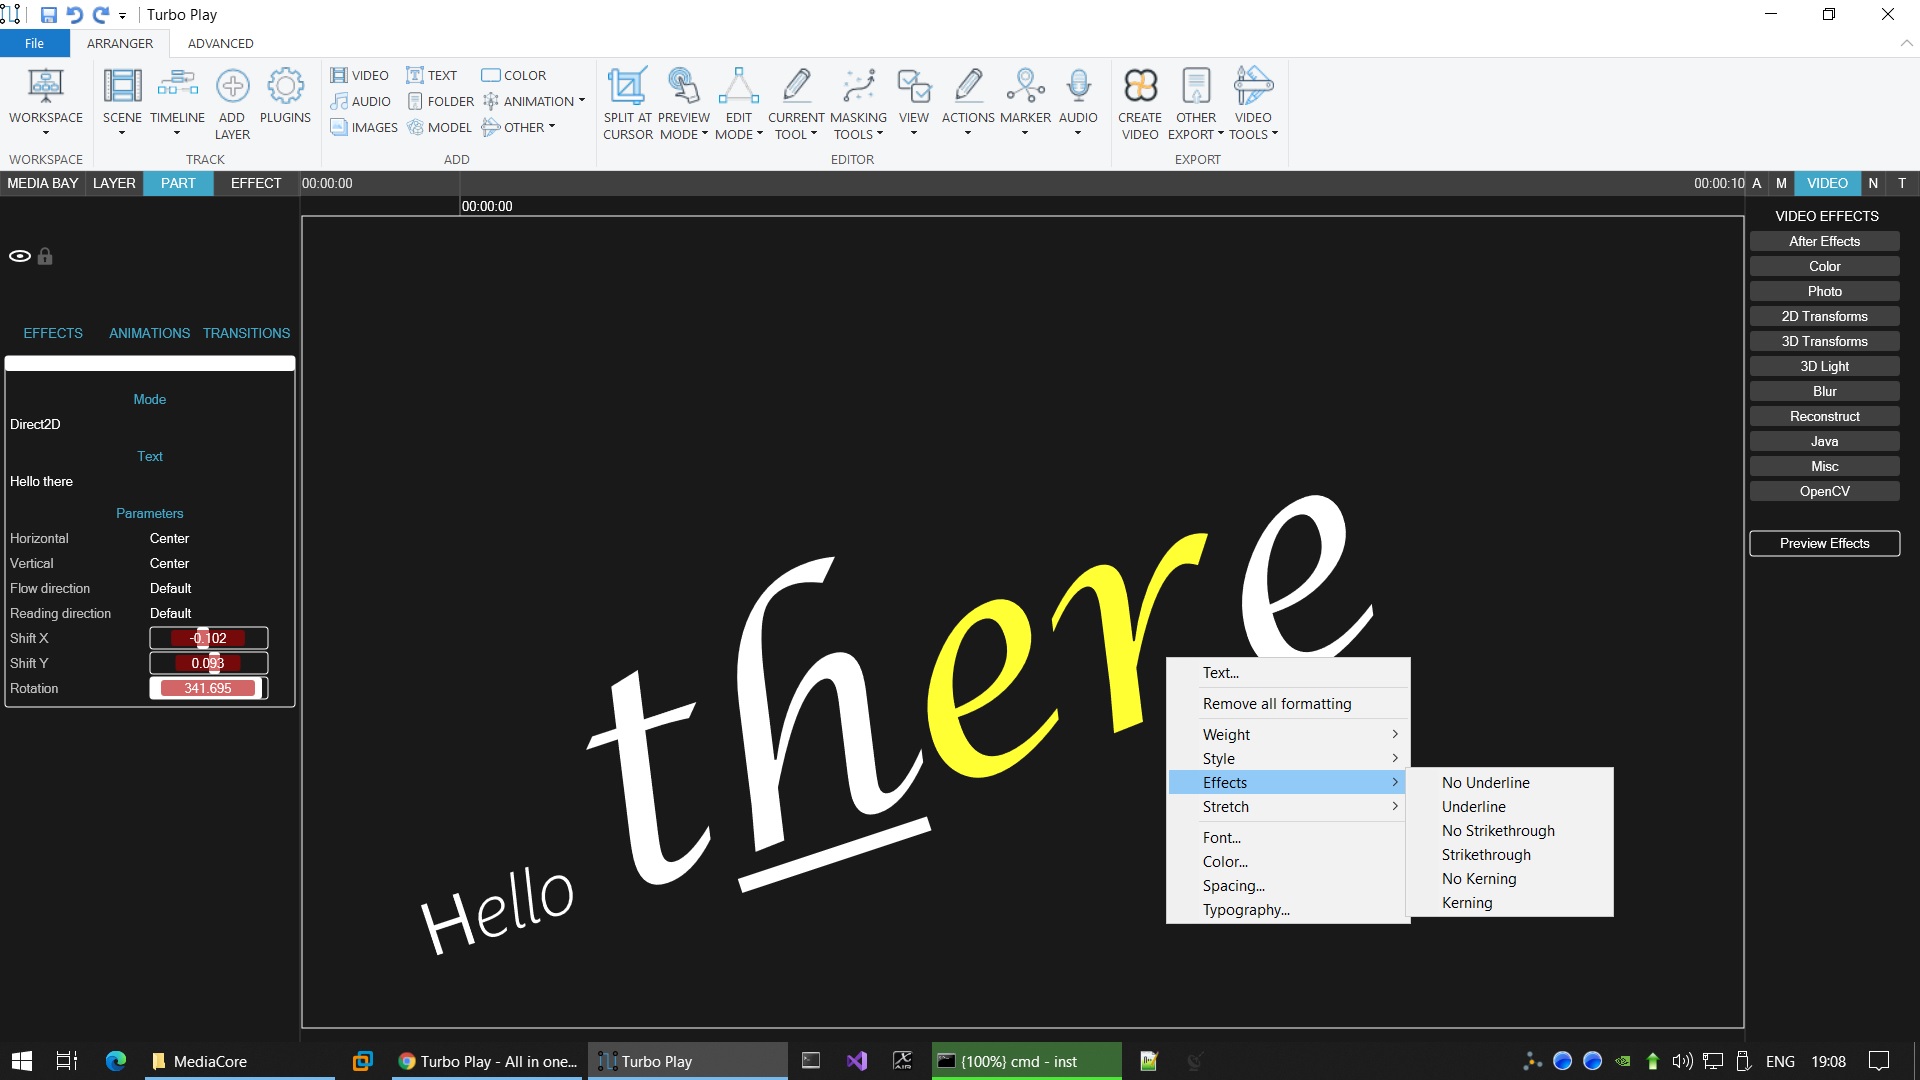
Task: Open Video Tools icon
Action: (x=1253, y=86)
